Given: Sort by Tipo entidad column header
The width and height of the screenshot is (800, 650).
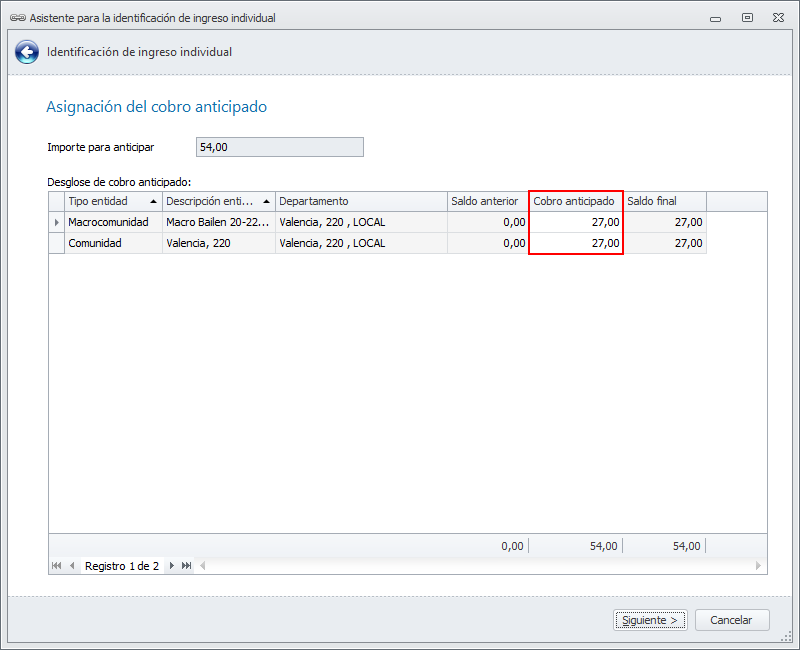Looking at the screenshot, I should 113,201.
